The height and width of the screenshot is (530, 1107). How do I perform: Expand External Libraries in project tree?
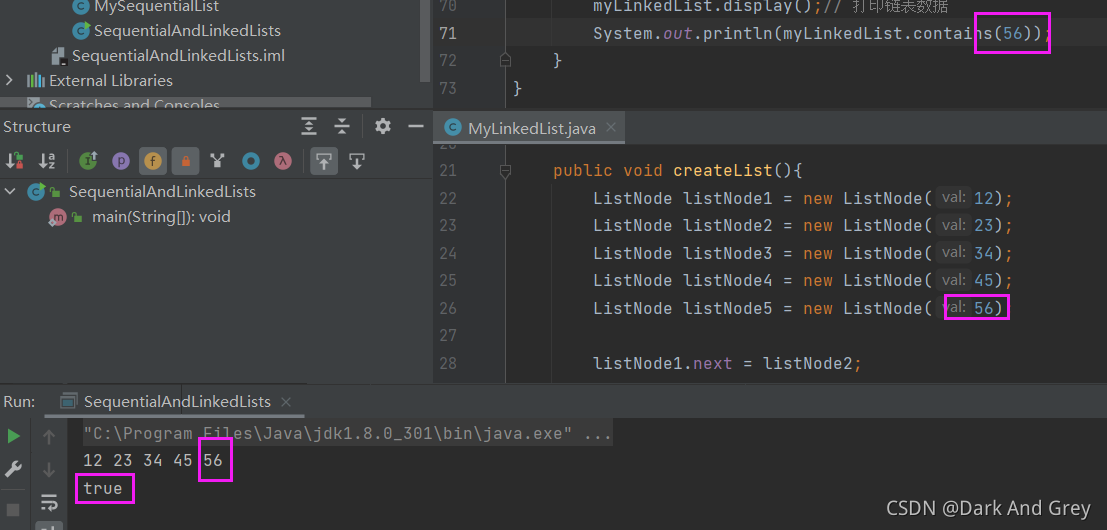click(x=9, y=80)
